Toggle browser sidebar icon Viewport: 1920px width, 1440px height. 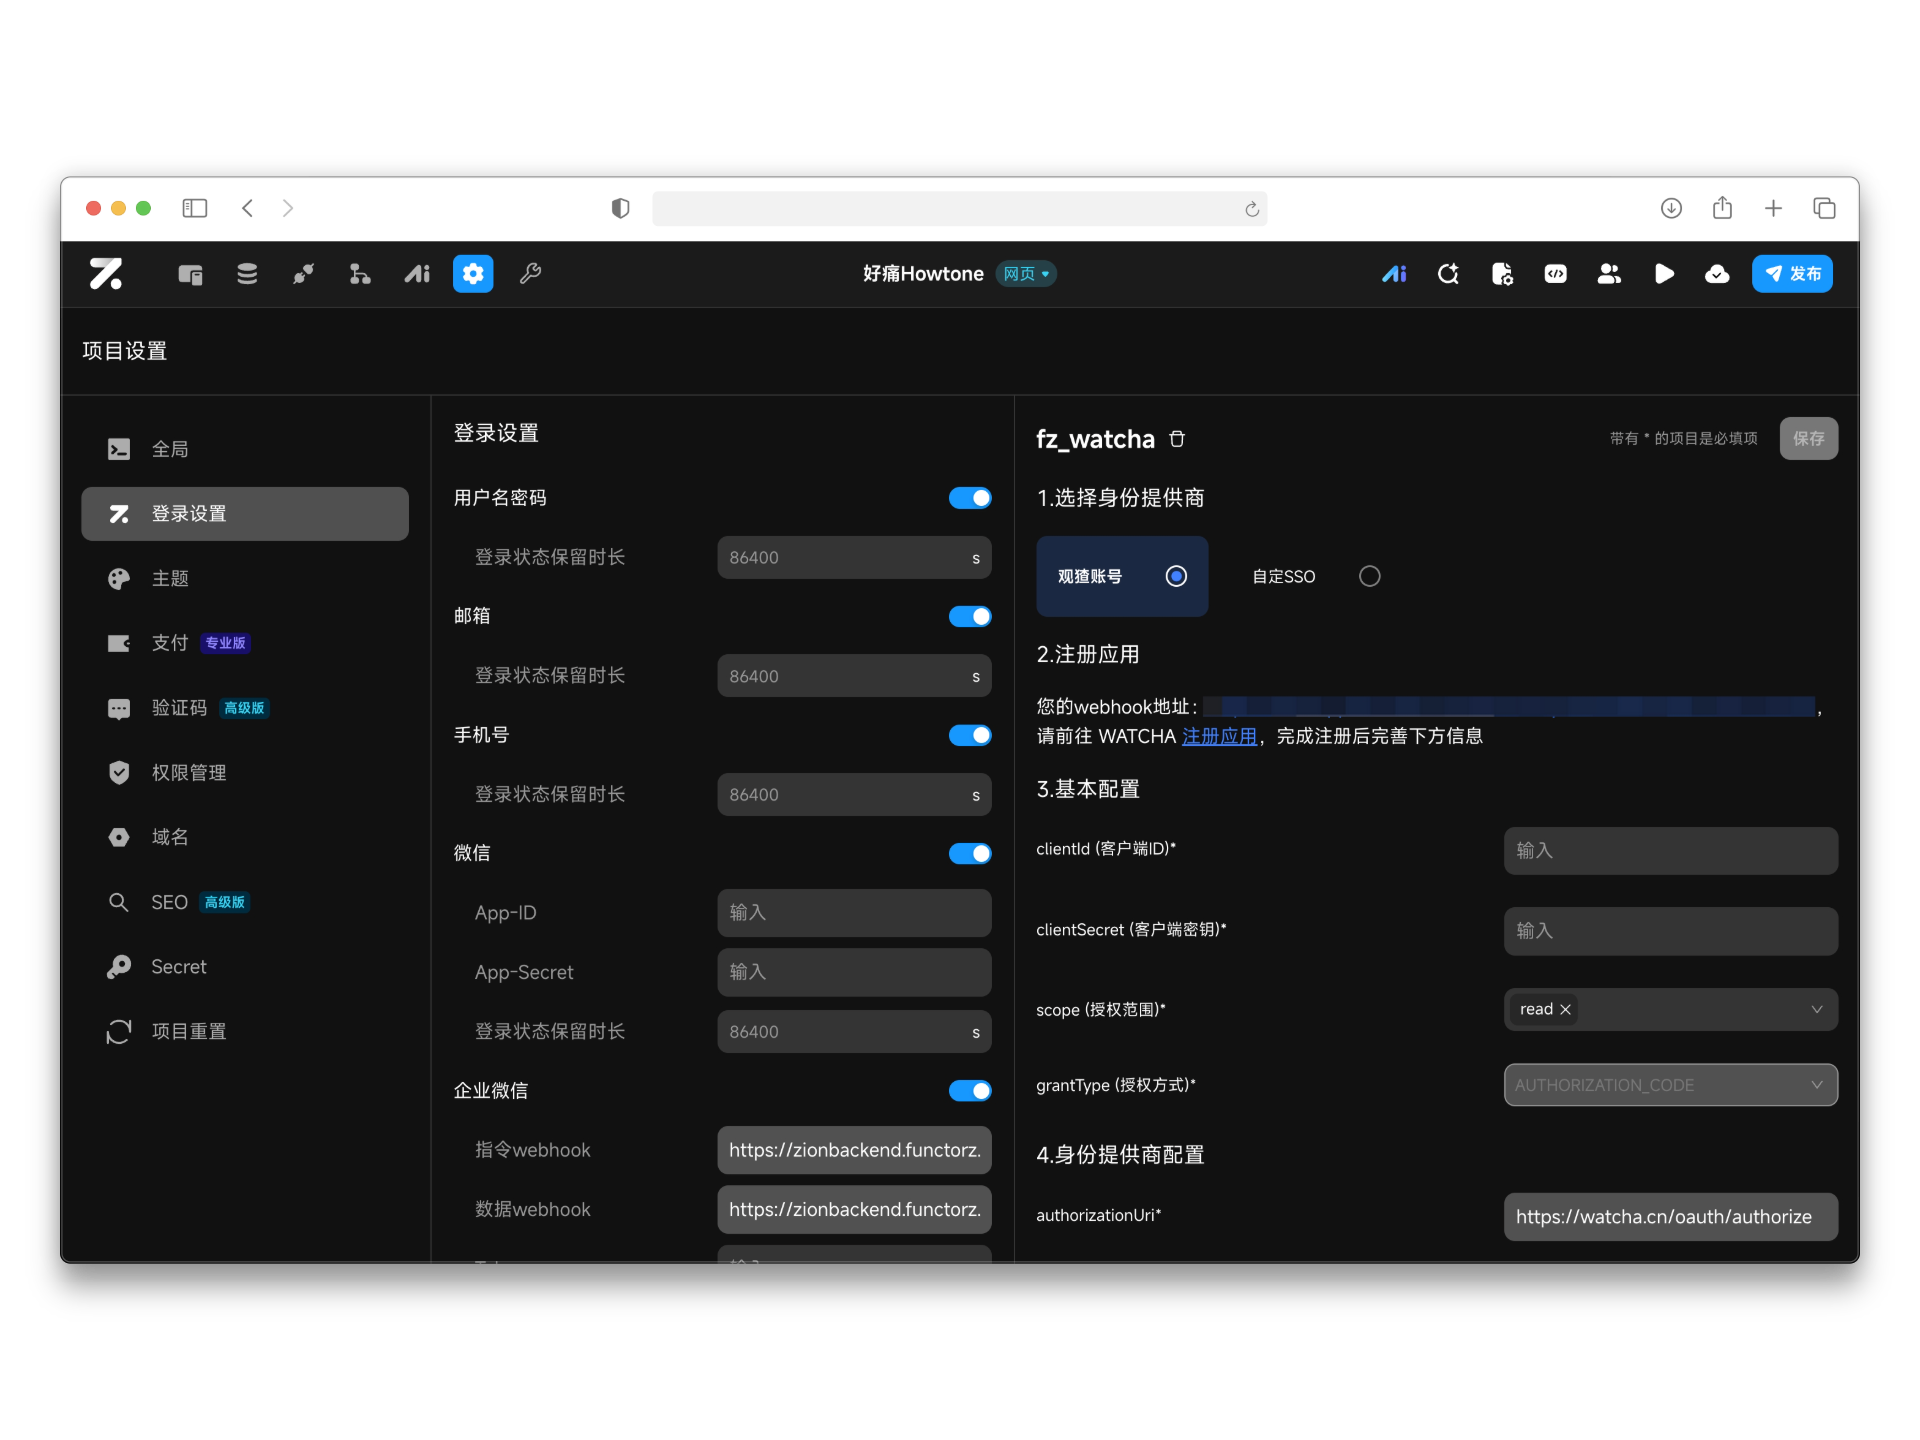click(195, 208)
